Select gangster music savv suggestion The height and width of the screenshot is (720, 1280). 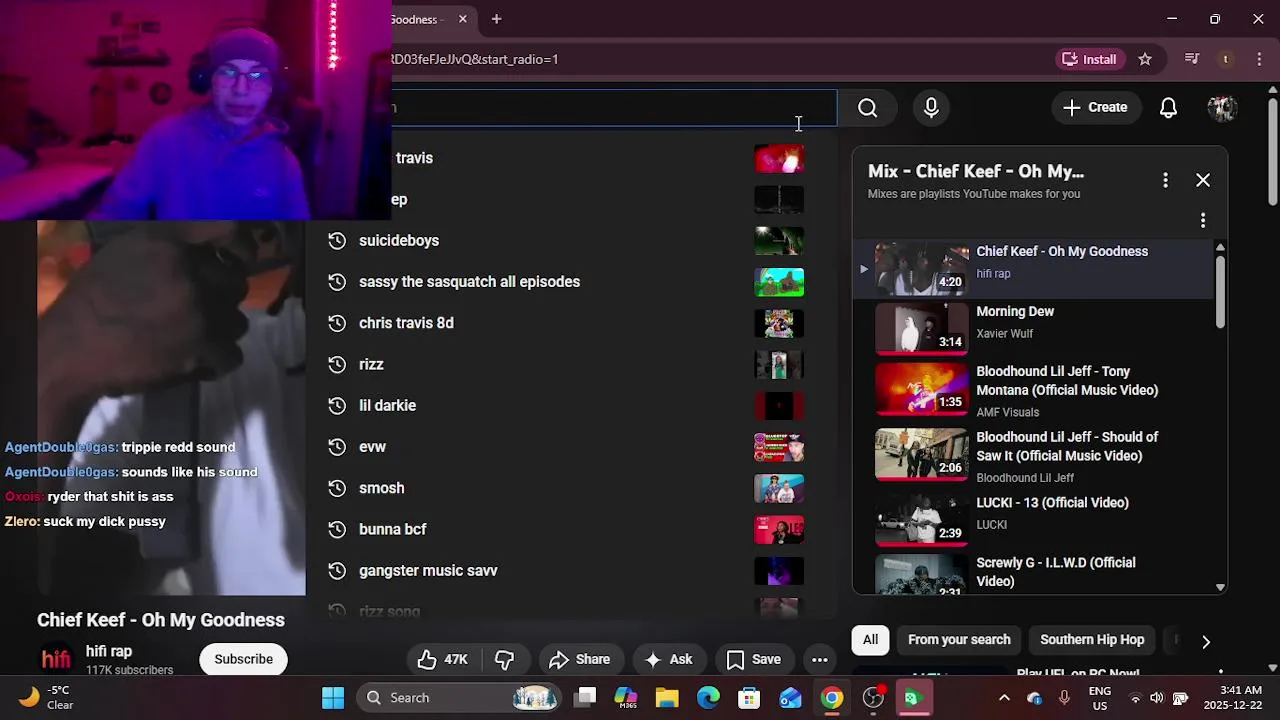click(x=565, y=570)
